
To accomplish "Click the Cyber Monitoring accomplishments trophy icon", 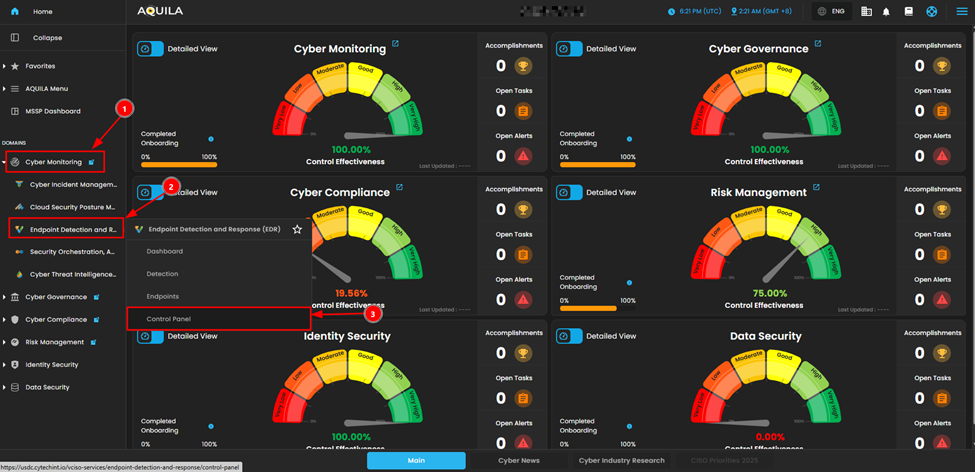I will point(522,66).
